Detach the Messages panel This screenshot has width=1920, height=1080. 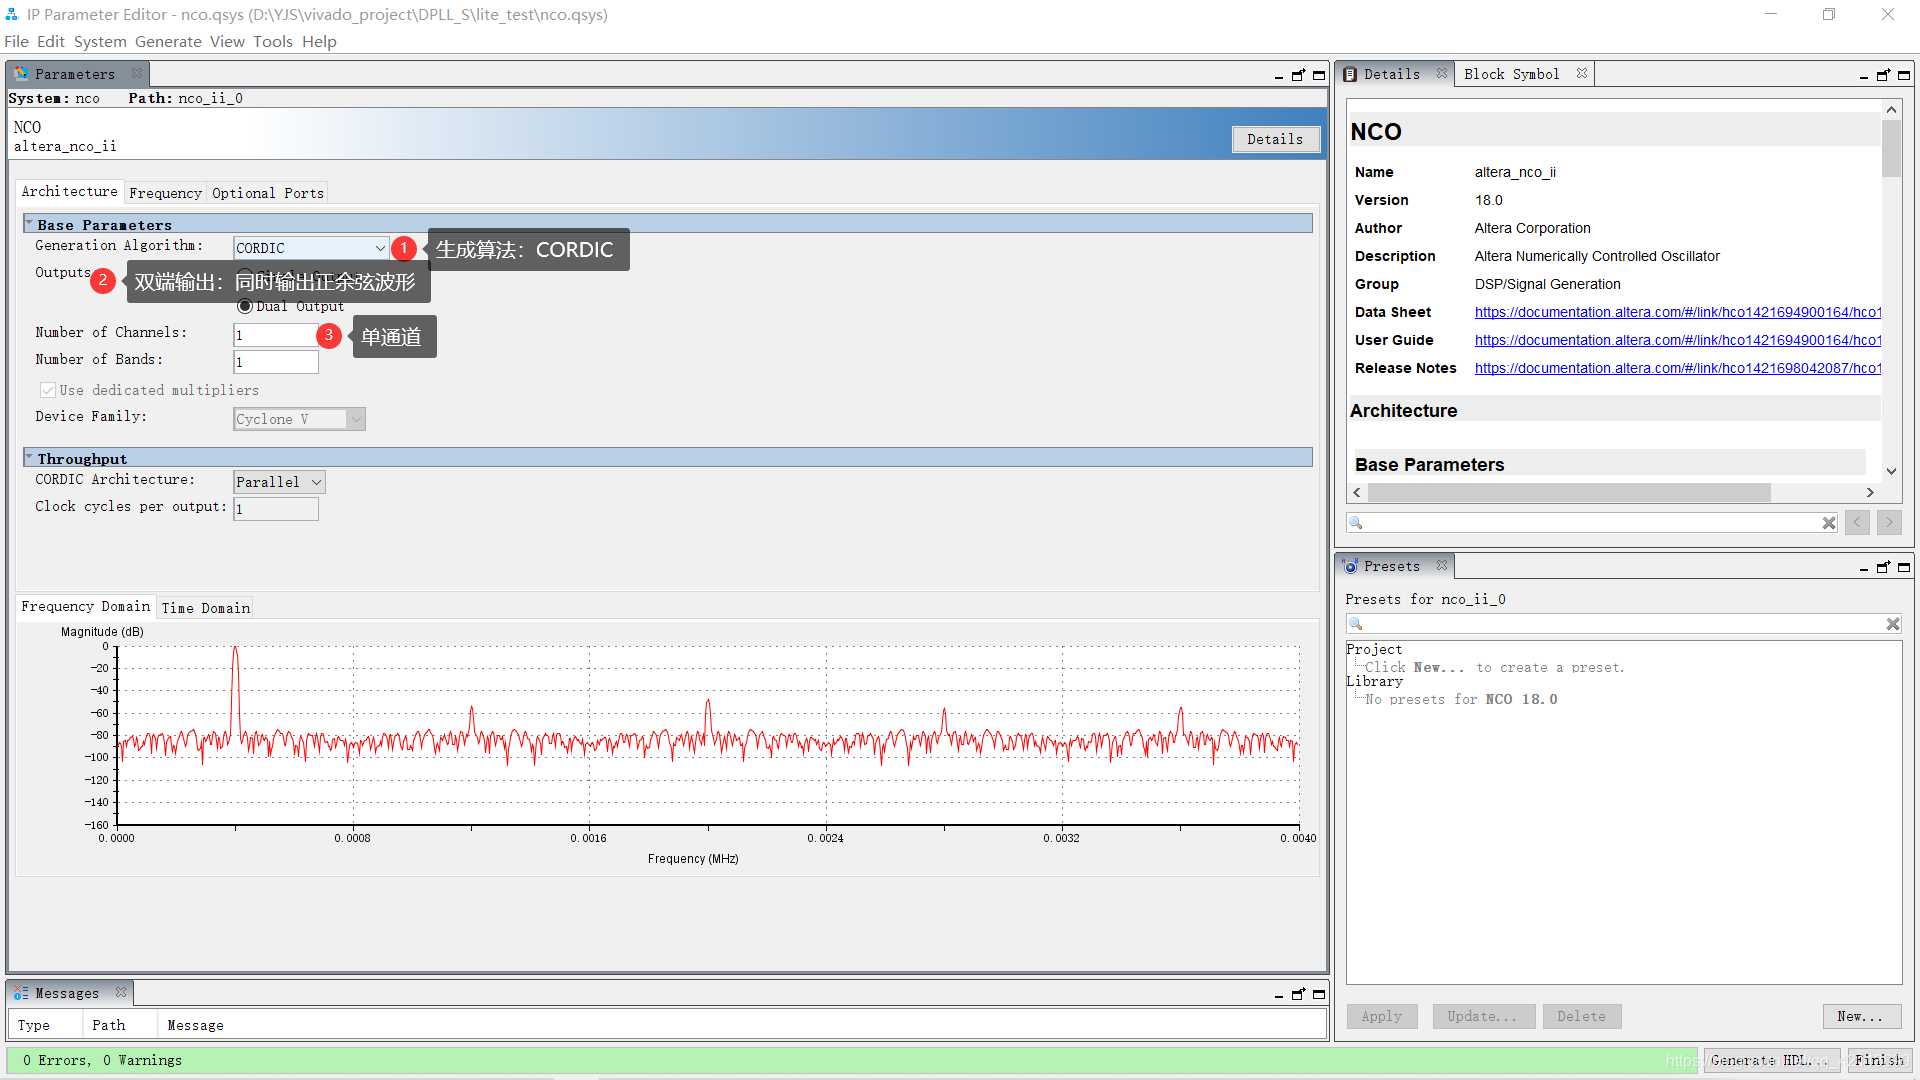(1298, 994)
